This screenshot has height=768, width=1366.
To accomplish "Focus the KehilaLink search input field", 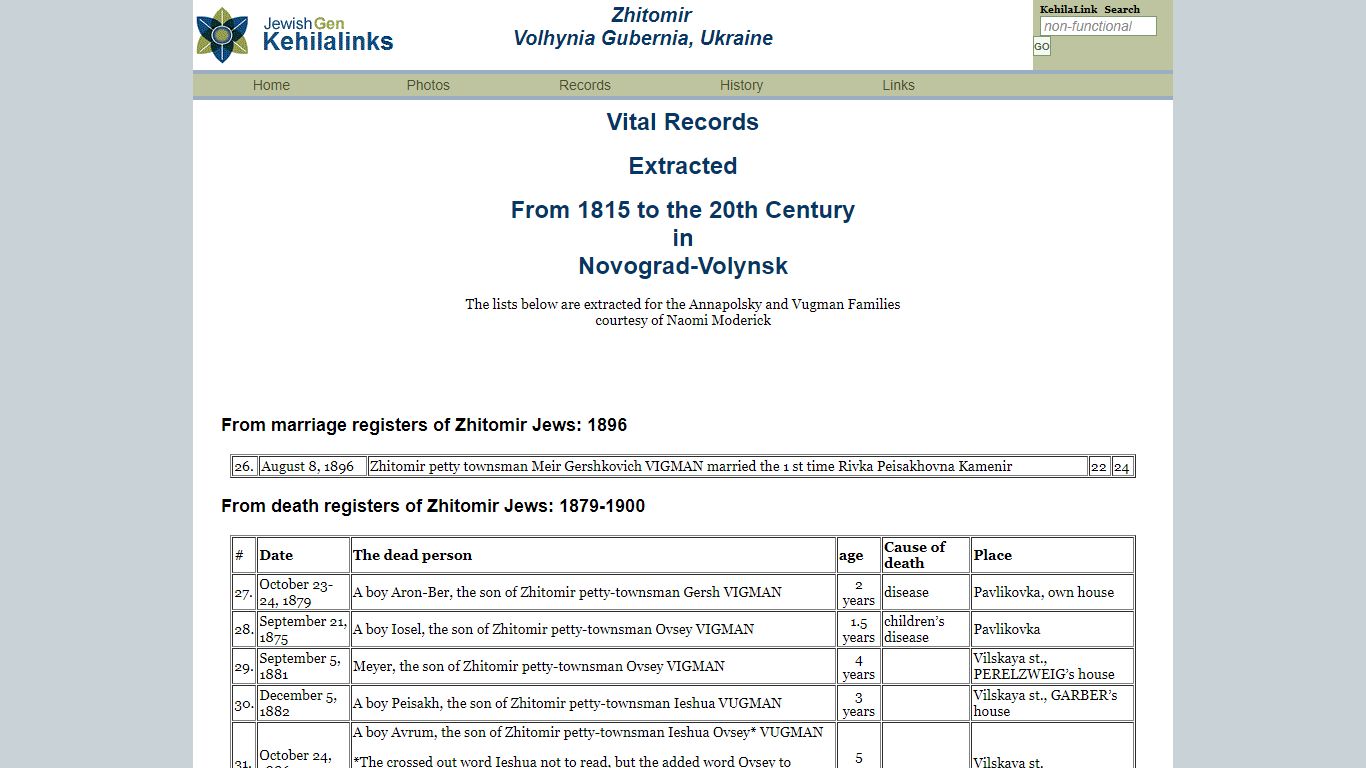I will [1098, 26].
